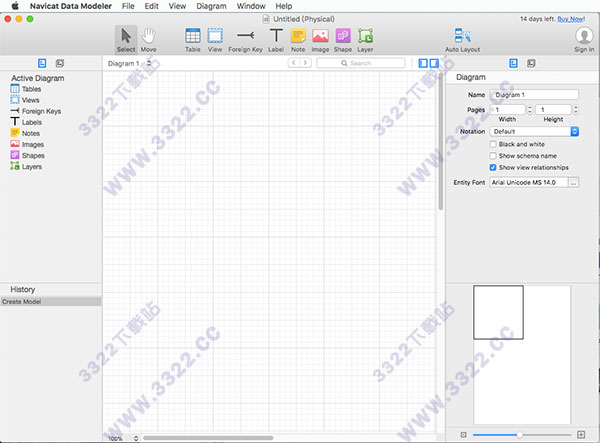The height and width of the screenshot is (443, 600).
Task: Open the Diagram 1 selector dropdown
Action: tap(129, 63)
